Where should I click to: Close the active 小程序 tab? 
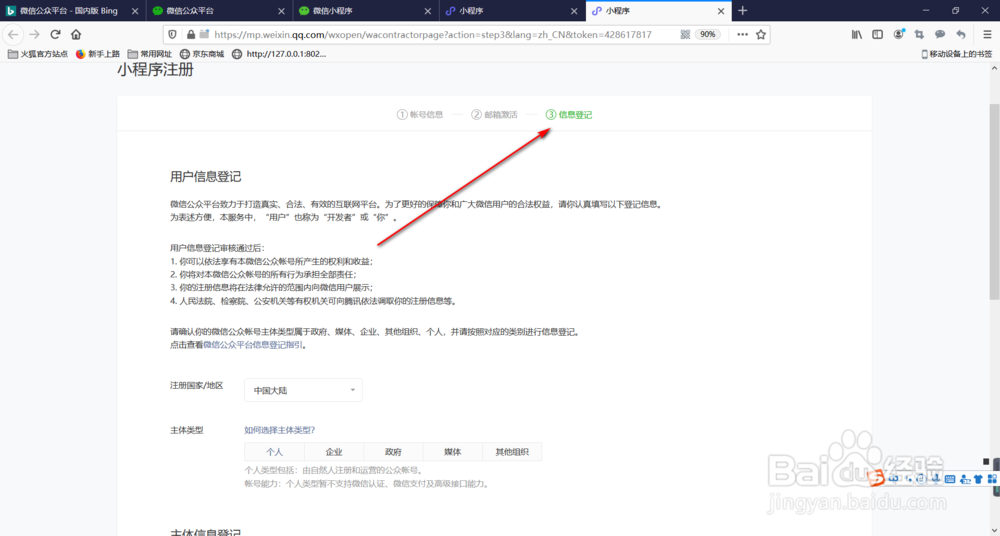pos(721,11)
